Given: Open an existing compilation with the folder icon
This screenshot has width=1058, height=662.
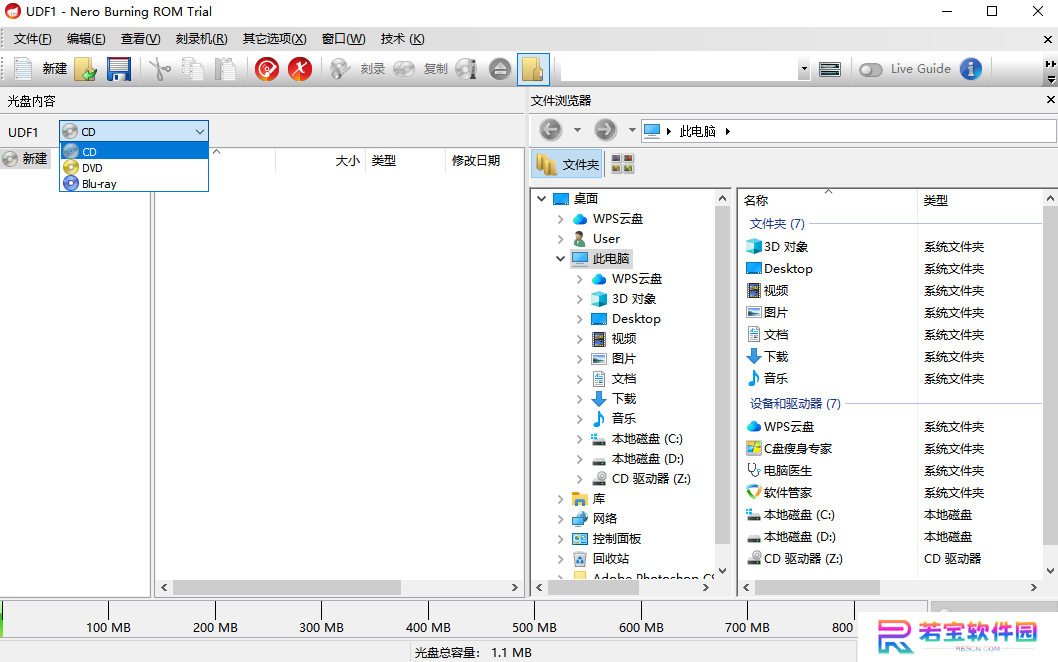Looking at the screenshot, I should 86,69.
